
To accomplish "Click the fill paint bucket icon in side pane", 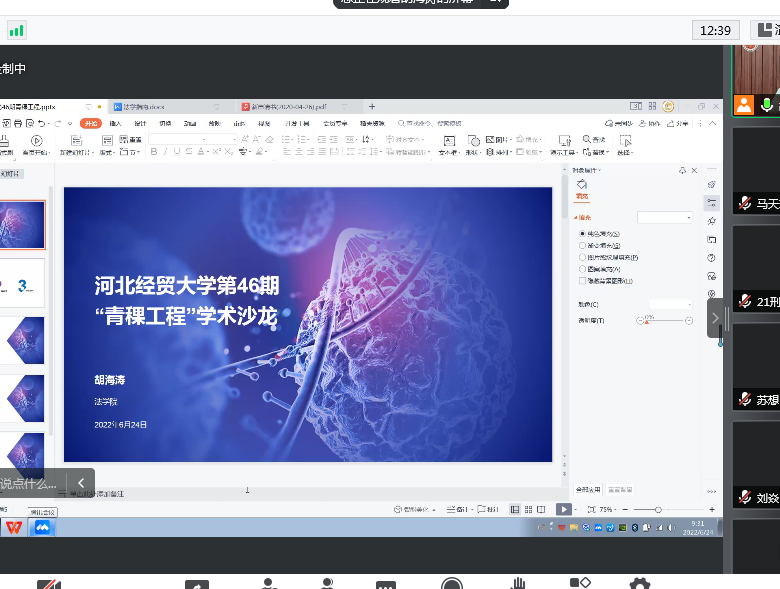I will 582,185.
